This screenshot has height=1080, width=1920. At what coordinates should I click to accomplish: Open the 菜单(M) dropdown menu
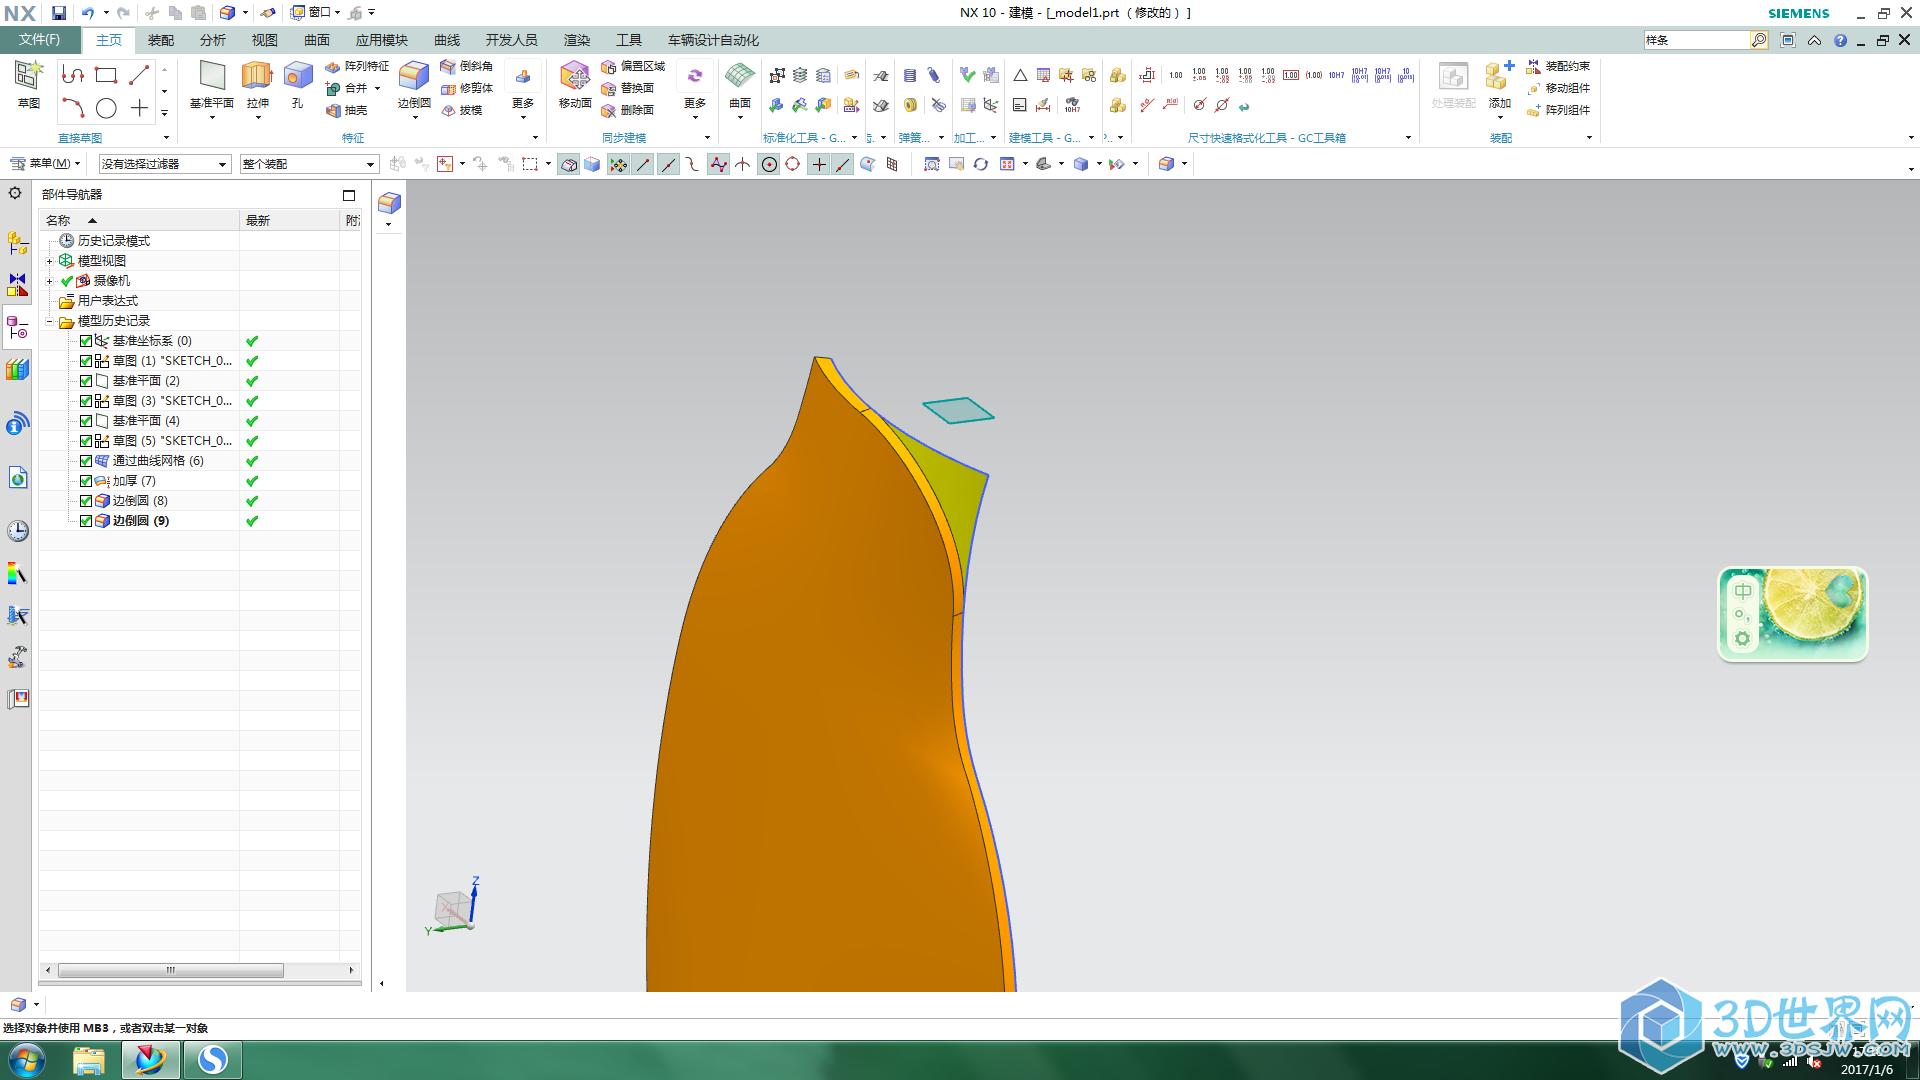point(45,163)
